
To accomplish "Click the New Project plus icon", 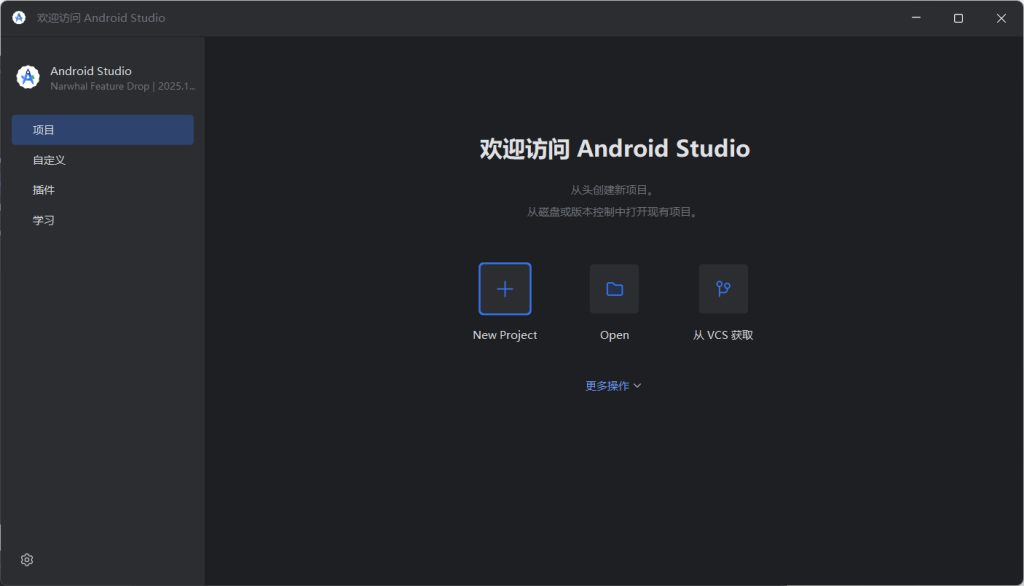I will click(505, 289).
